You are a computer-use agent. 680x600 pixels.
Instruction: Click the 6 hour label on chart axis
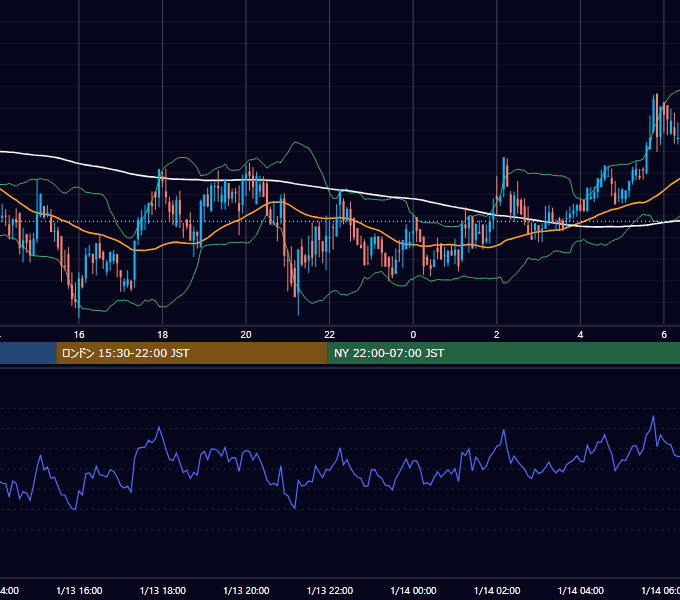(664, 334)
